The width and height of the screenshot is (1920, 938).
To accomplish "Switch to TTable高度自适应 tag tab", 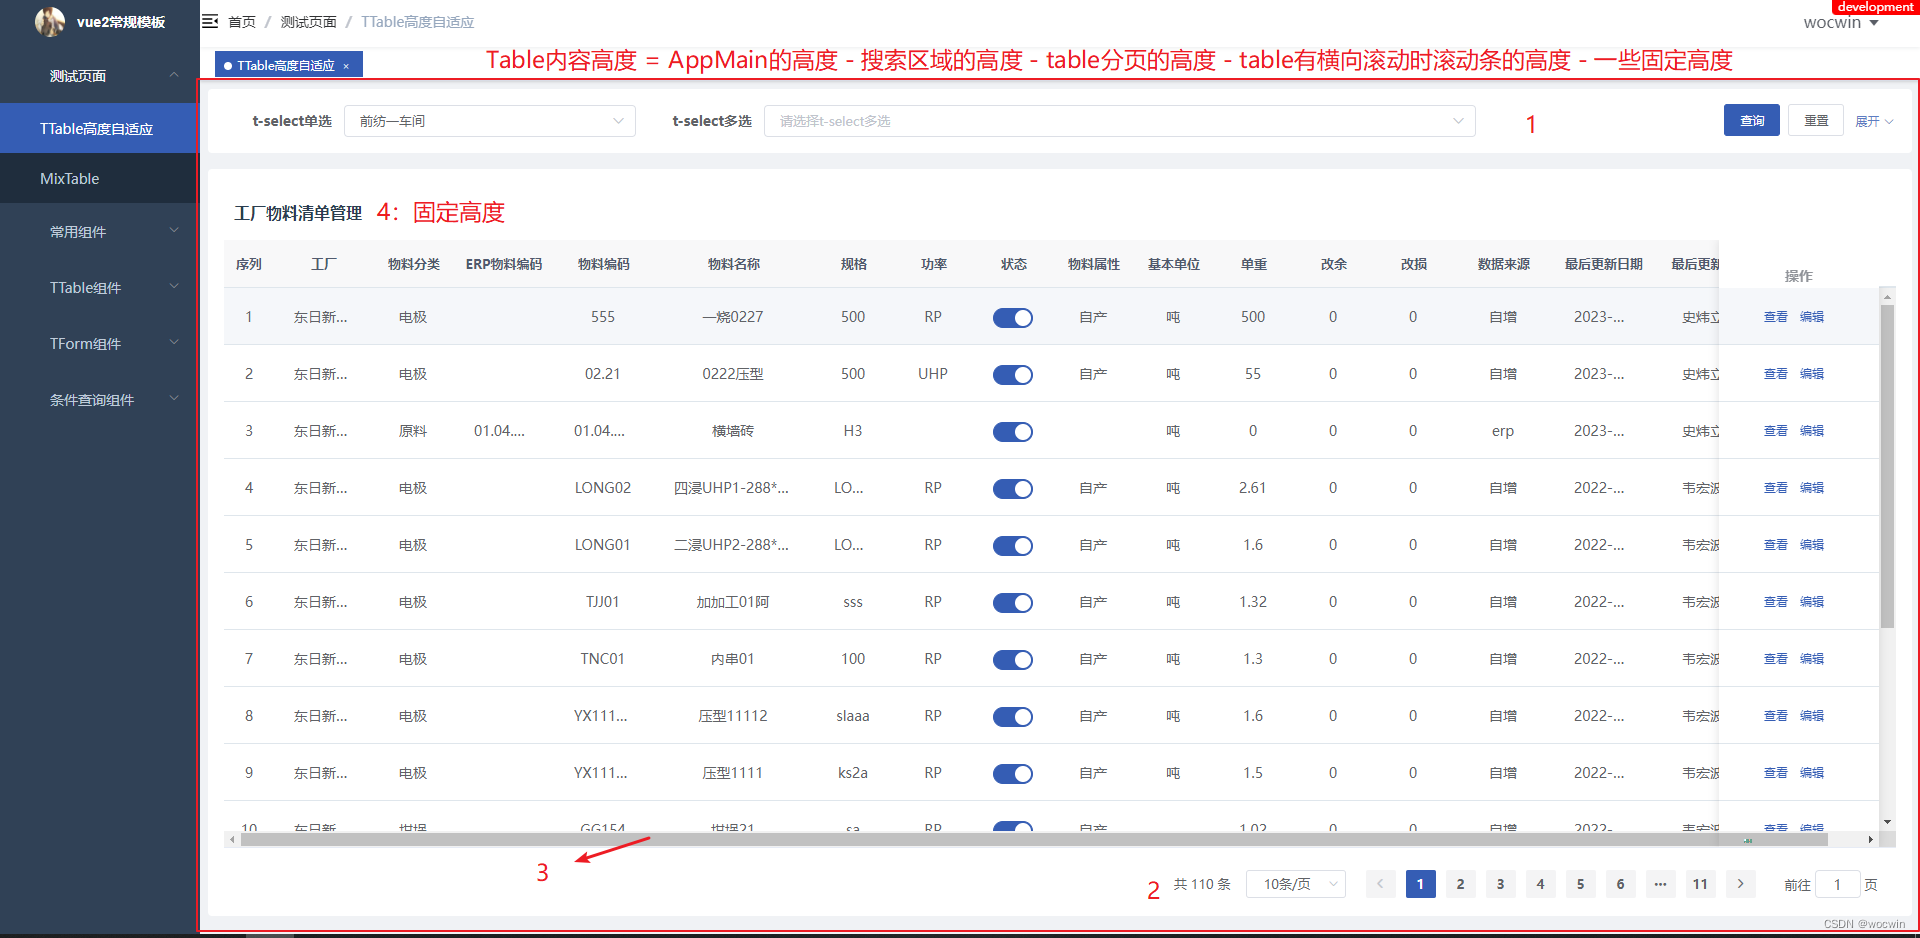I will tap(286, 66).
